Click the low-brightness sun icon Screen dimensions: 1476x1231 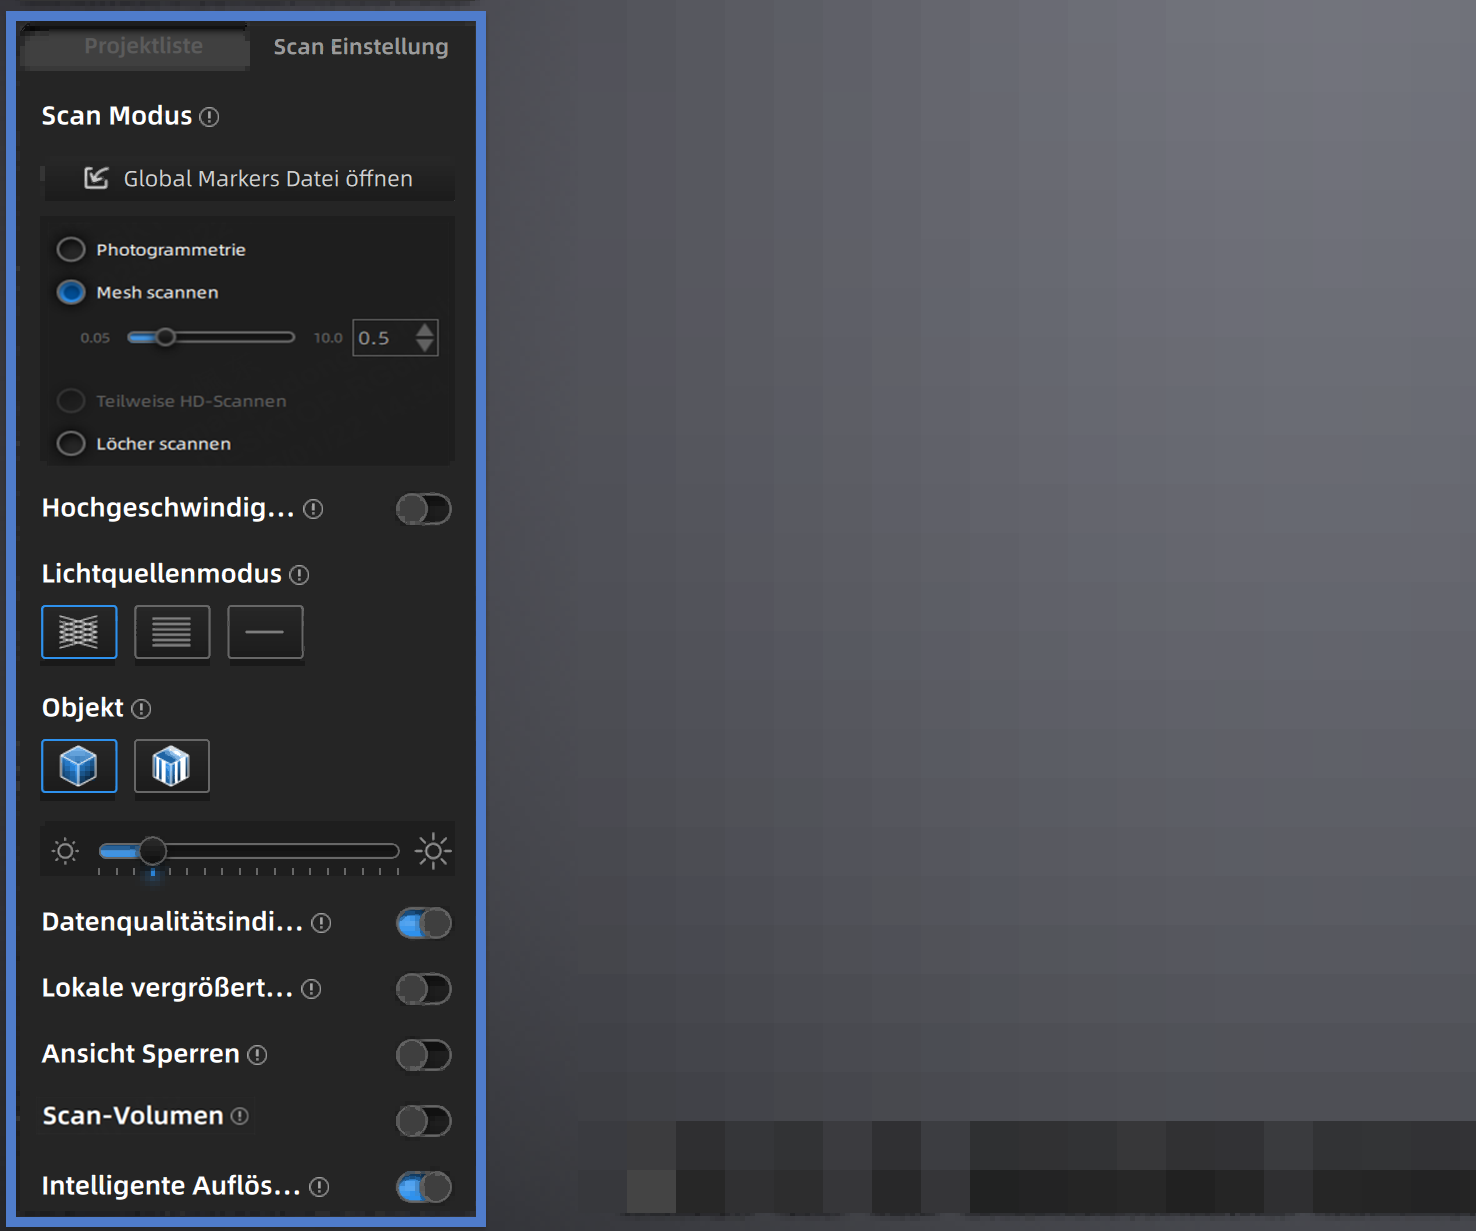point(66,851)
